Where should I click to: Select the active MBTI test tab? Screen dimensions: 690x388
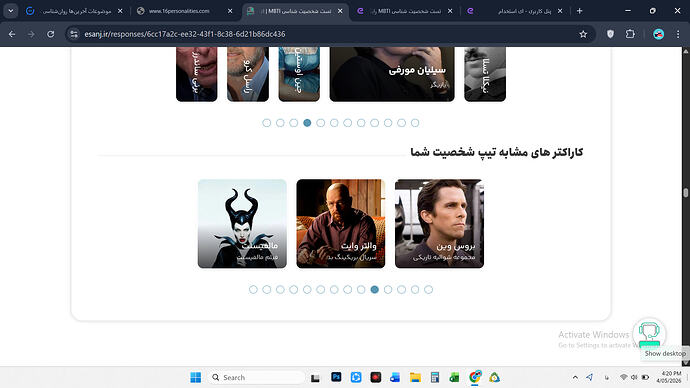tap(295, 11)
